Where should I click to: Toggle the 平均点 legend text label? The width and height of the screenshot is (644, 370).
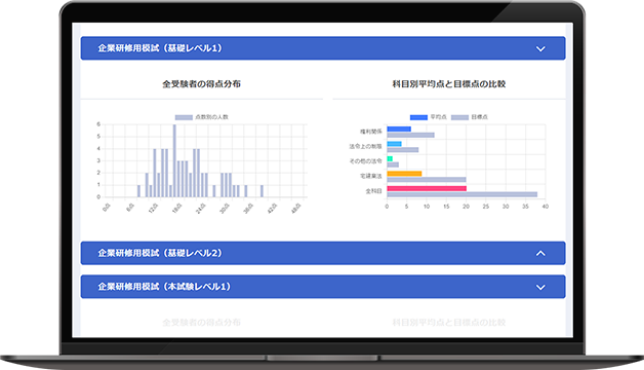coord(438,117)
